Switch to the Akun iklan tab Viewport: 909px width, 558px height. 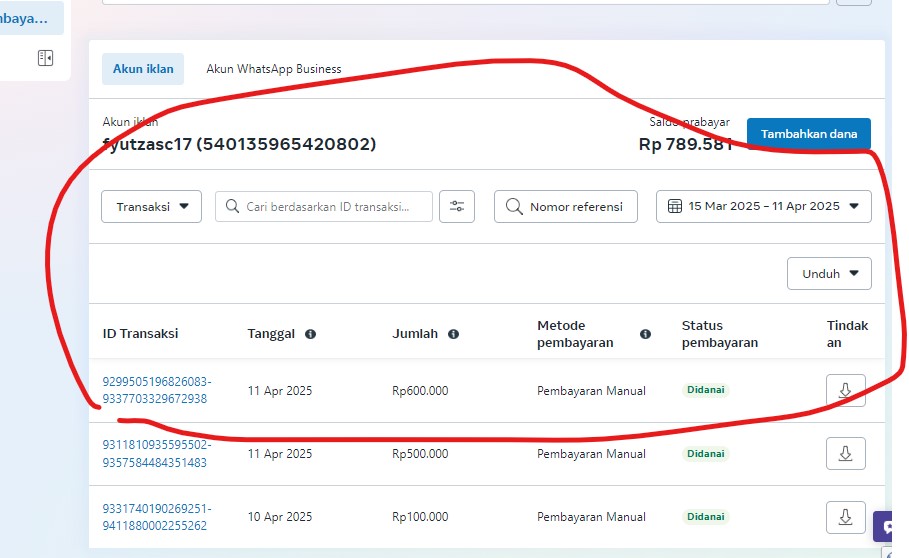(143, 69)
